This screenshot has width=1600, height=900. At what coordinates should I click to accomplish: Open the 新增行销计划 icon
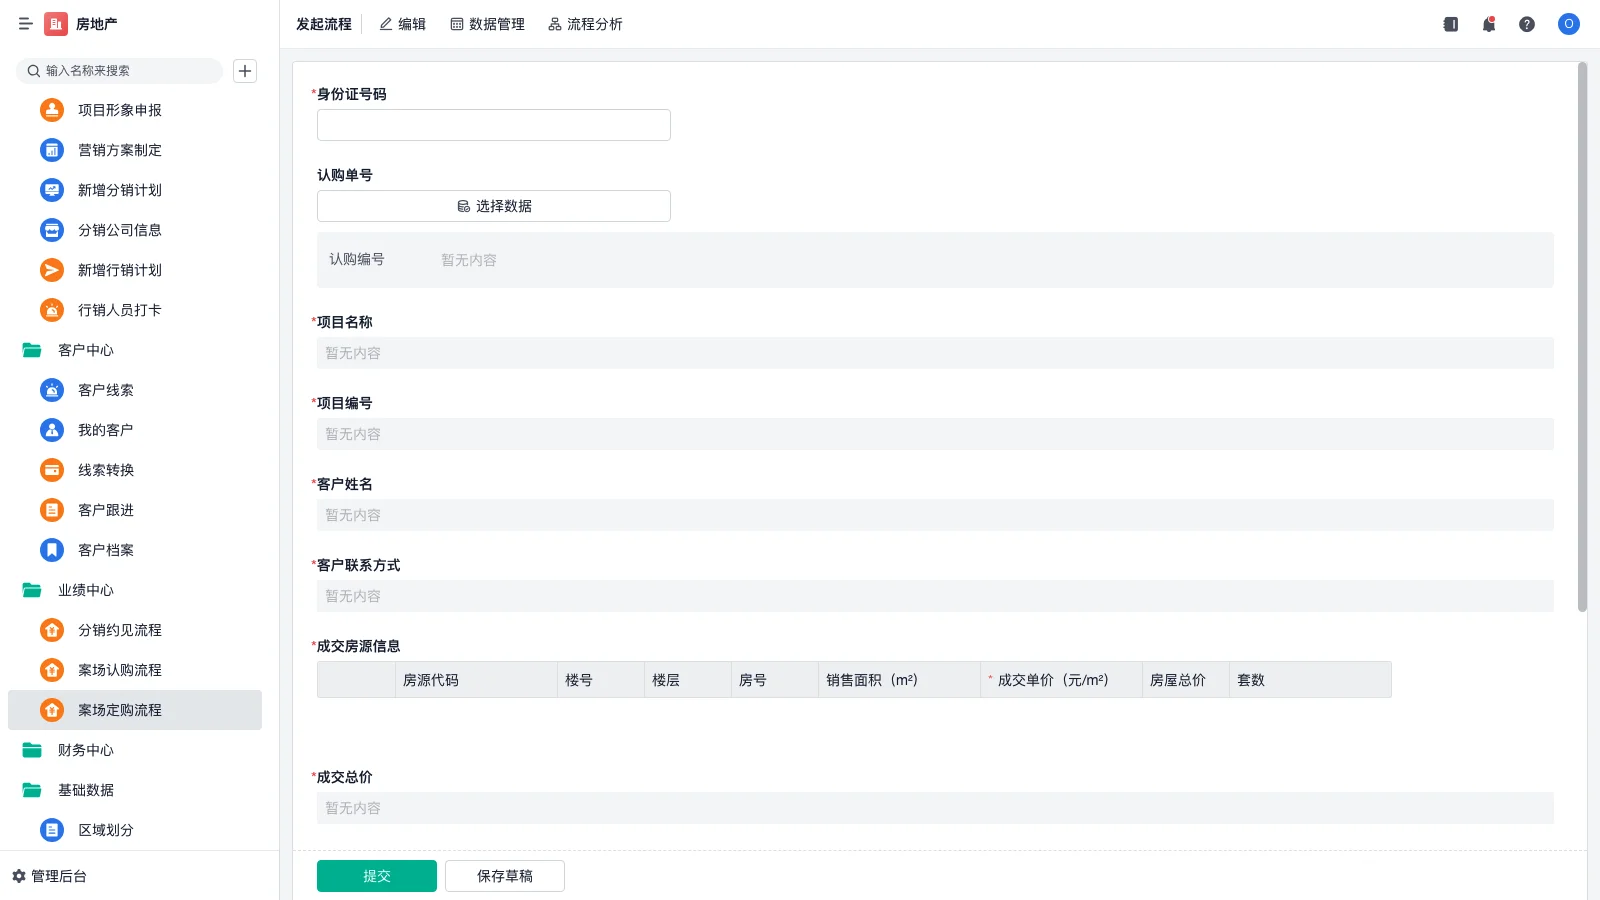click(52, 270)
